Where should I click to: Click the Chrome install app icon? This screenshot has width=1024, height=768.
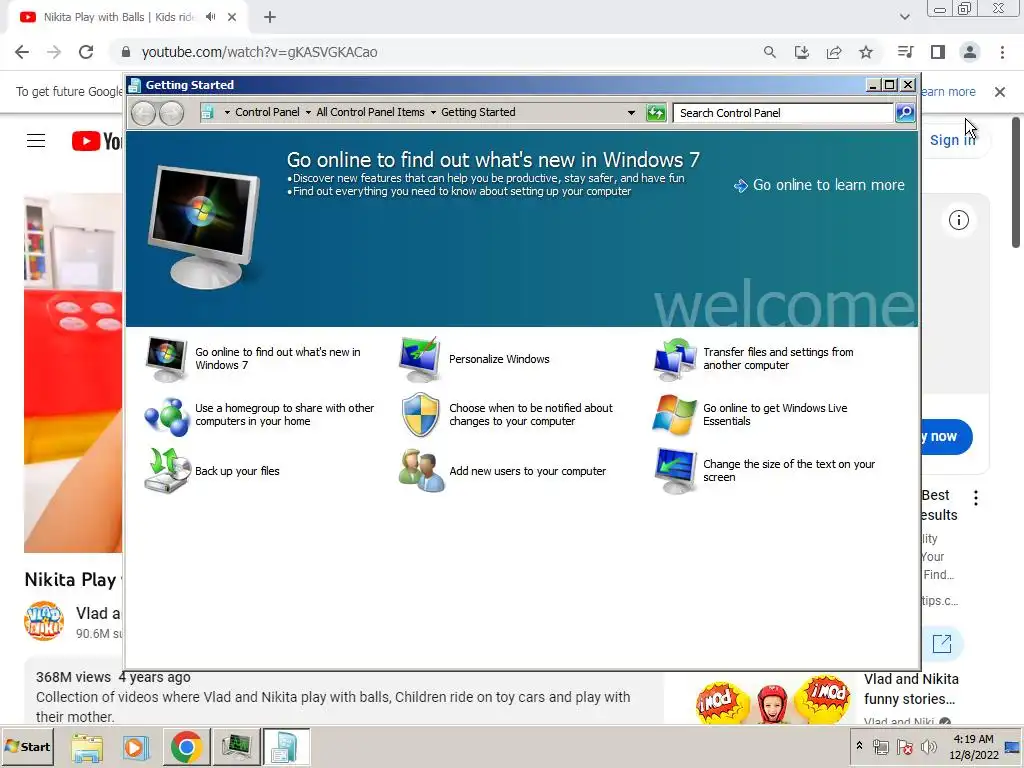tap(802, 52)
